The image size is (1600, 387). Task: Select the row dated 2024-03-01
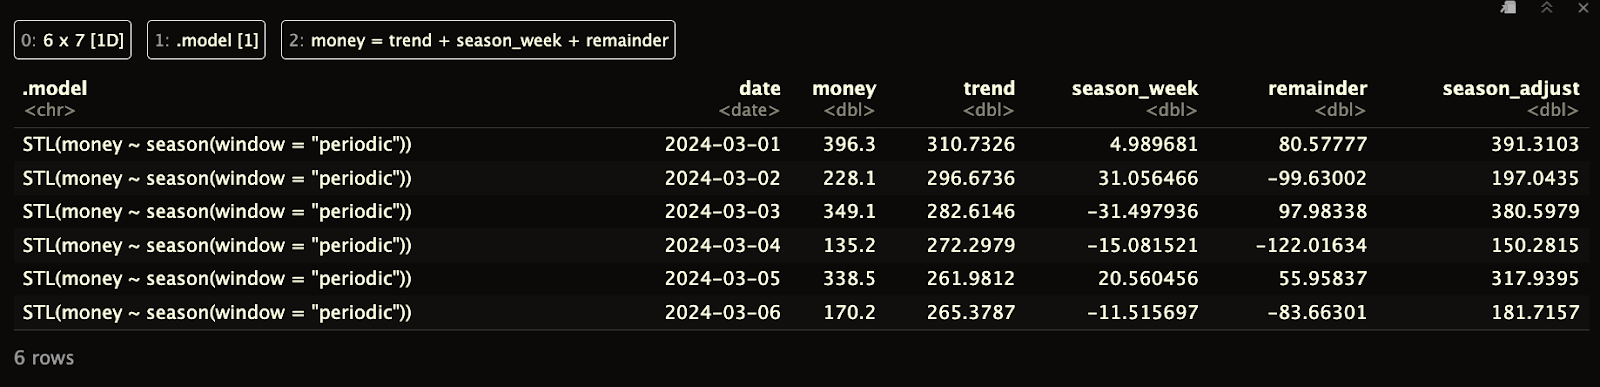tap(801, 144)
